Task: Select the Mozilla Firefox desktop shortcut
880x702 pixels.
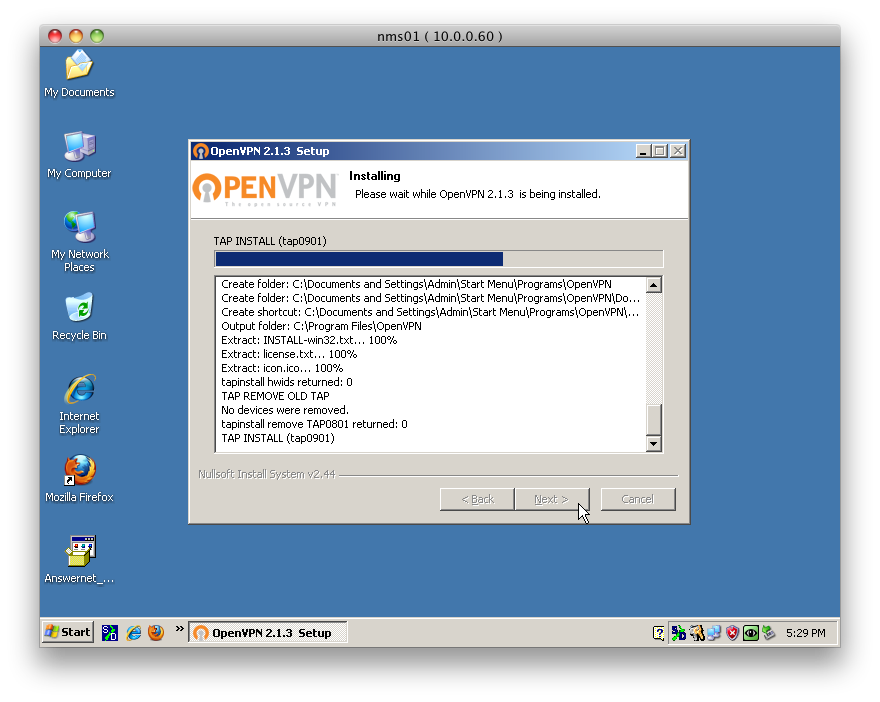Action: click(79, 479)
